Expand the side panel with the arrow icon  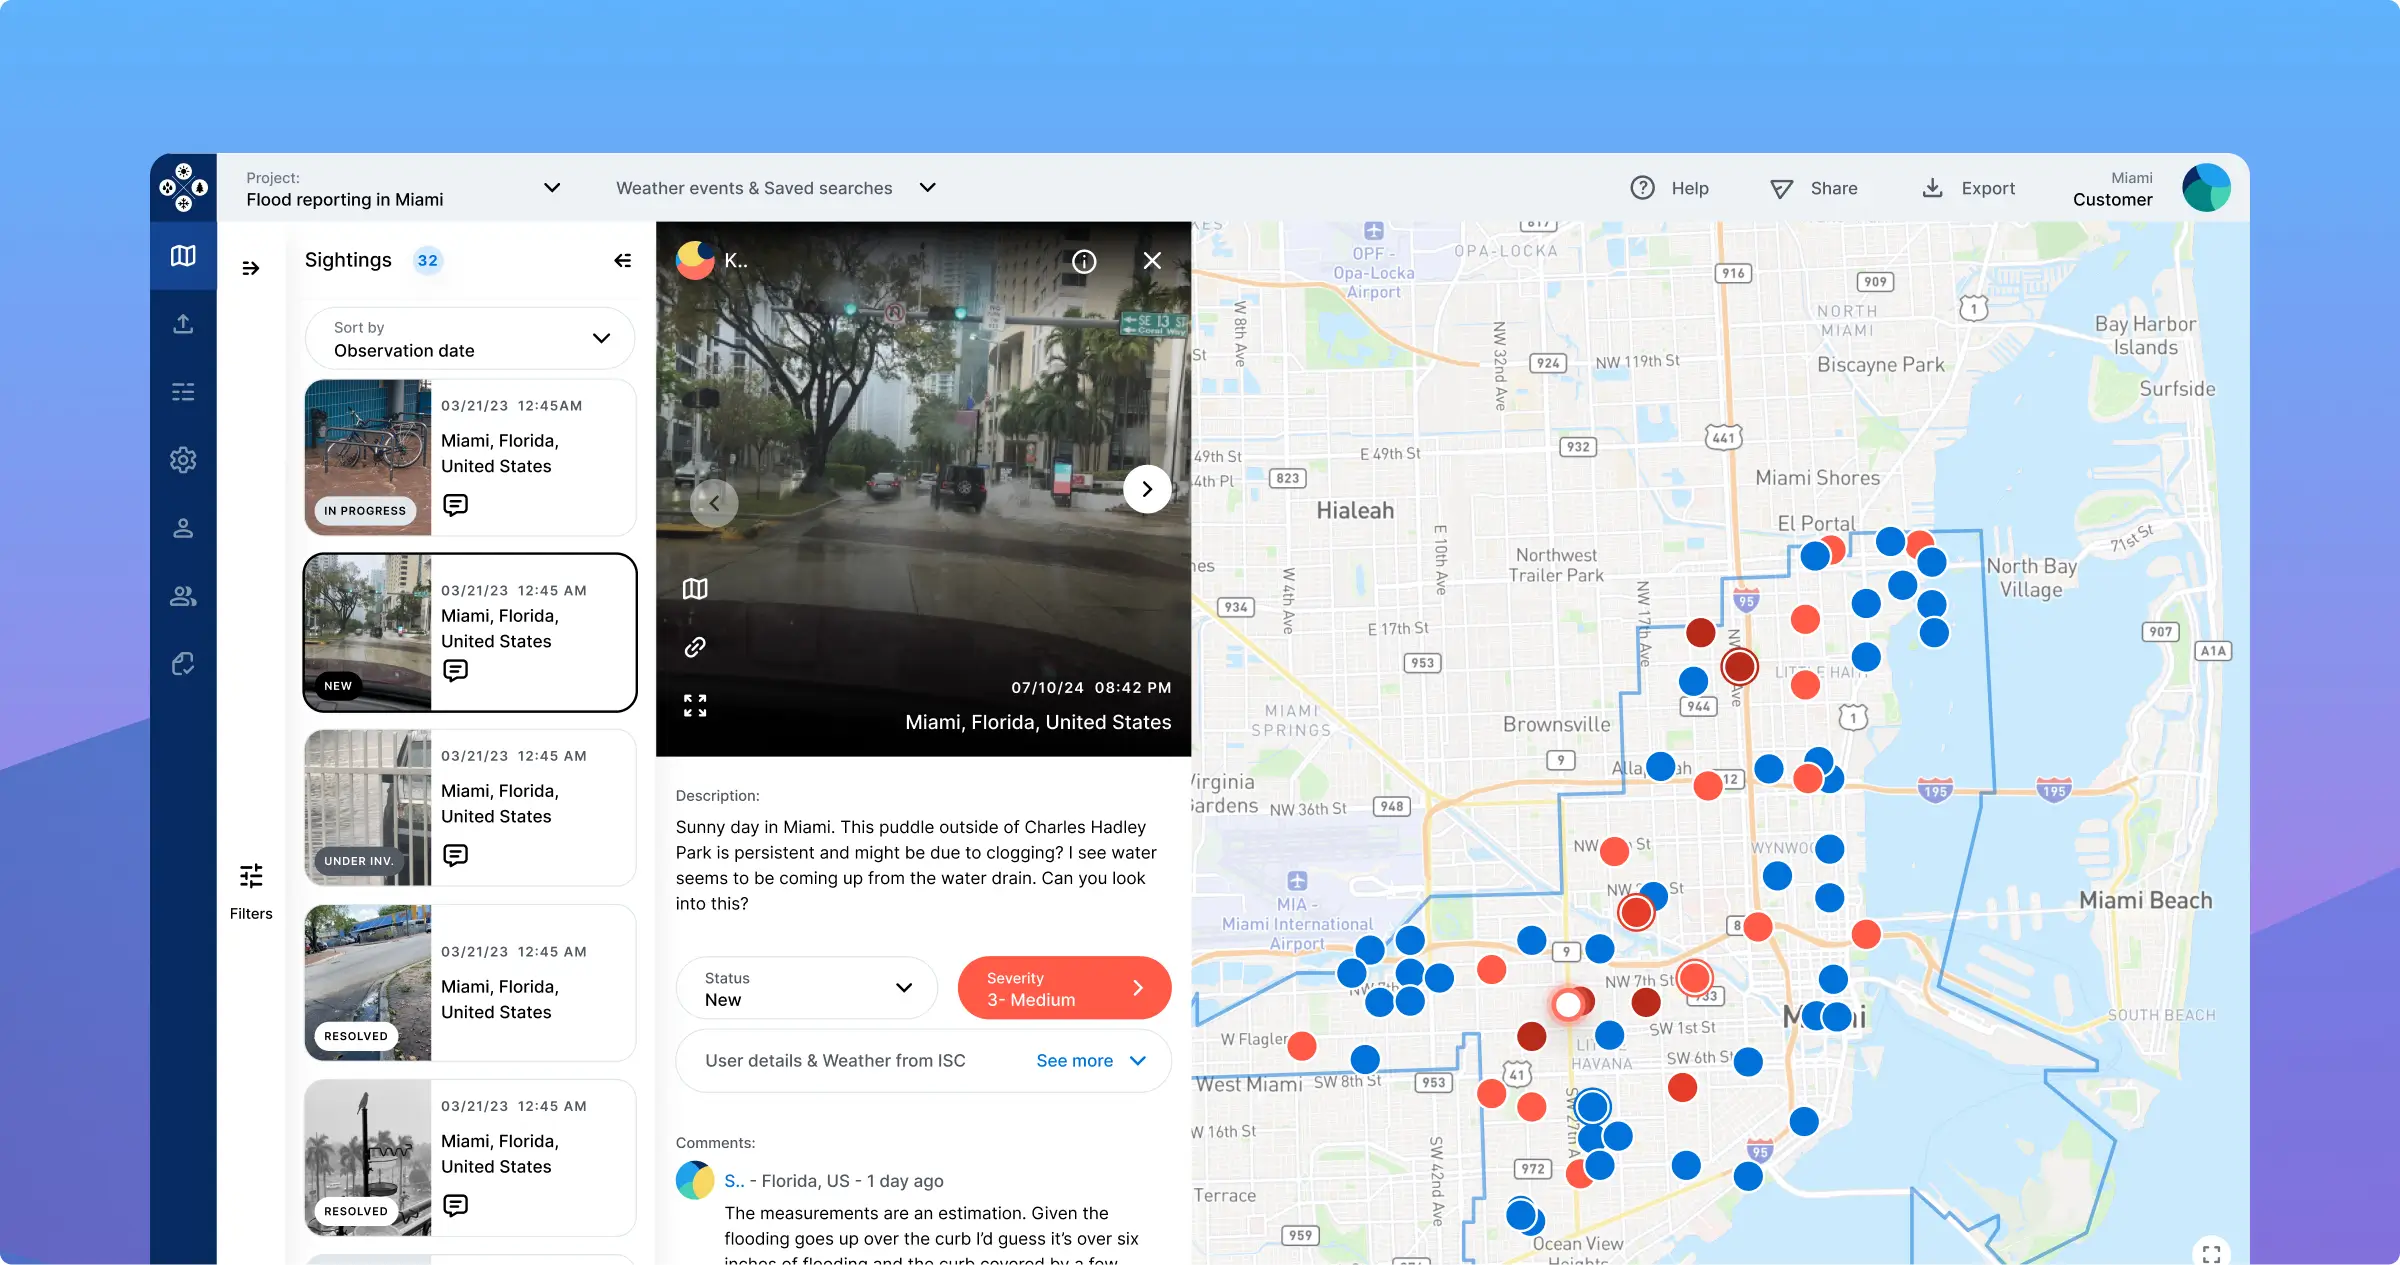[x=251, y=268]
